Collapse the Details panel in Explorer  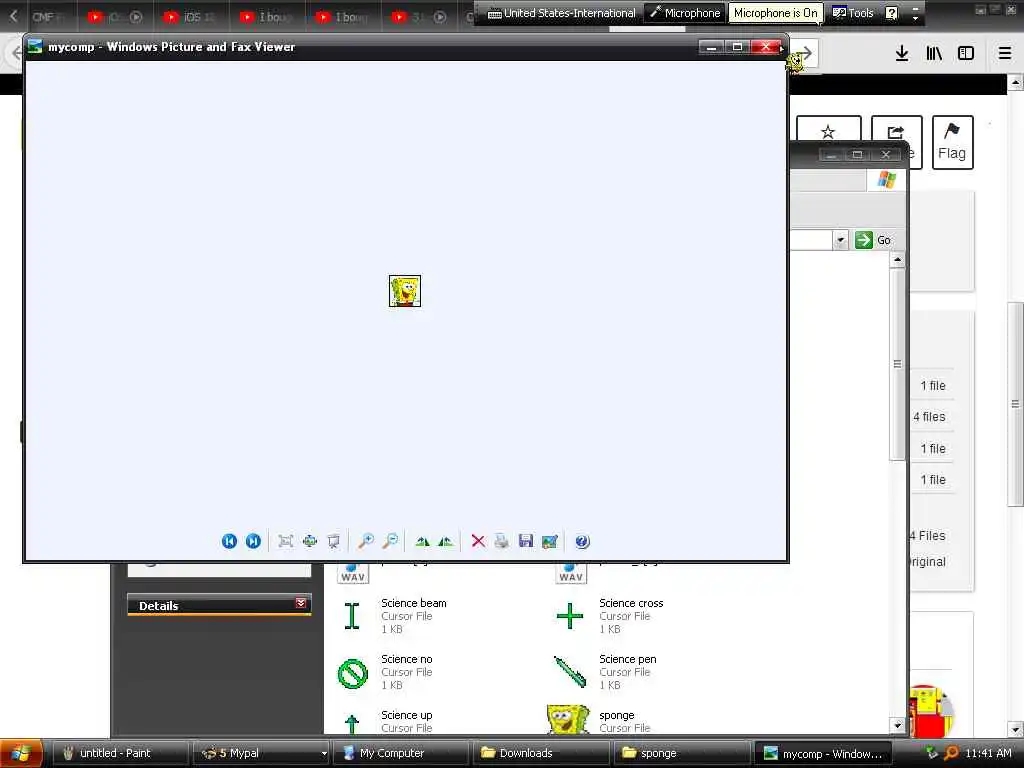click(x=301, y=603)
